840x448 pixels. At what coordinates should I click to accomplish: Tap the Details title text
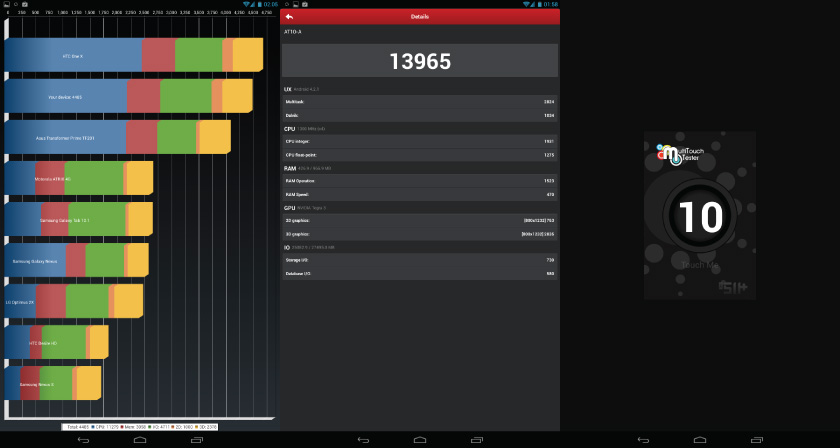(420, 17)
